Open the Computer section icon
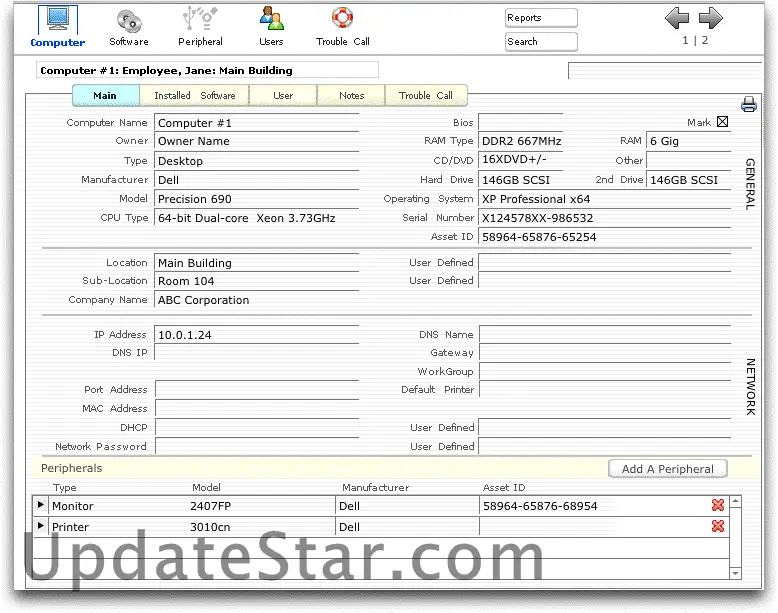Screen dimensions: 778x613 (58, 20)
